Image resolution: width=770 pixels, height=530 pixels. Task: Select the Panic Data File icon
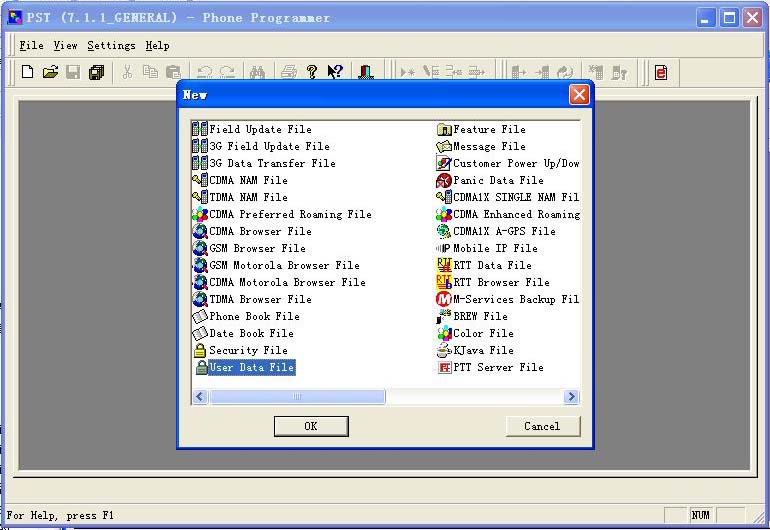[x=443, y=180]
